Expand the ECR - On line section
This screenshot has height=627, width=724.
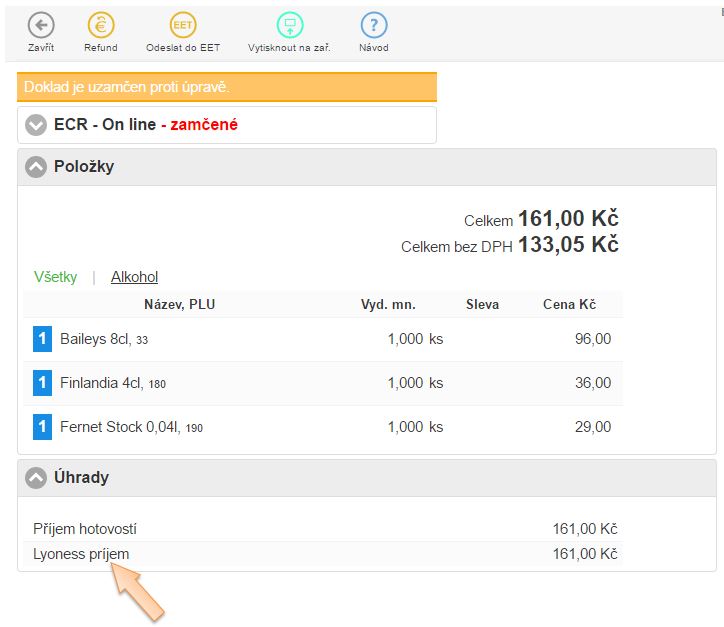tap(37, 125)
